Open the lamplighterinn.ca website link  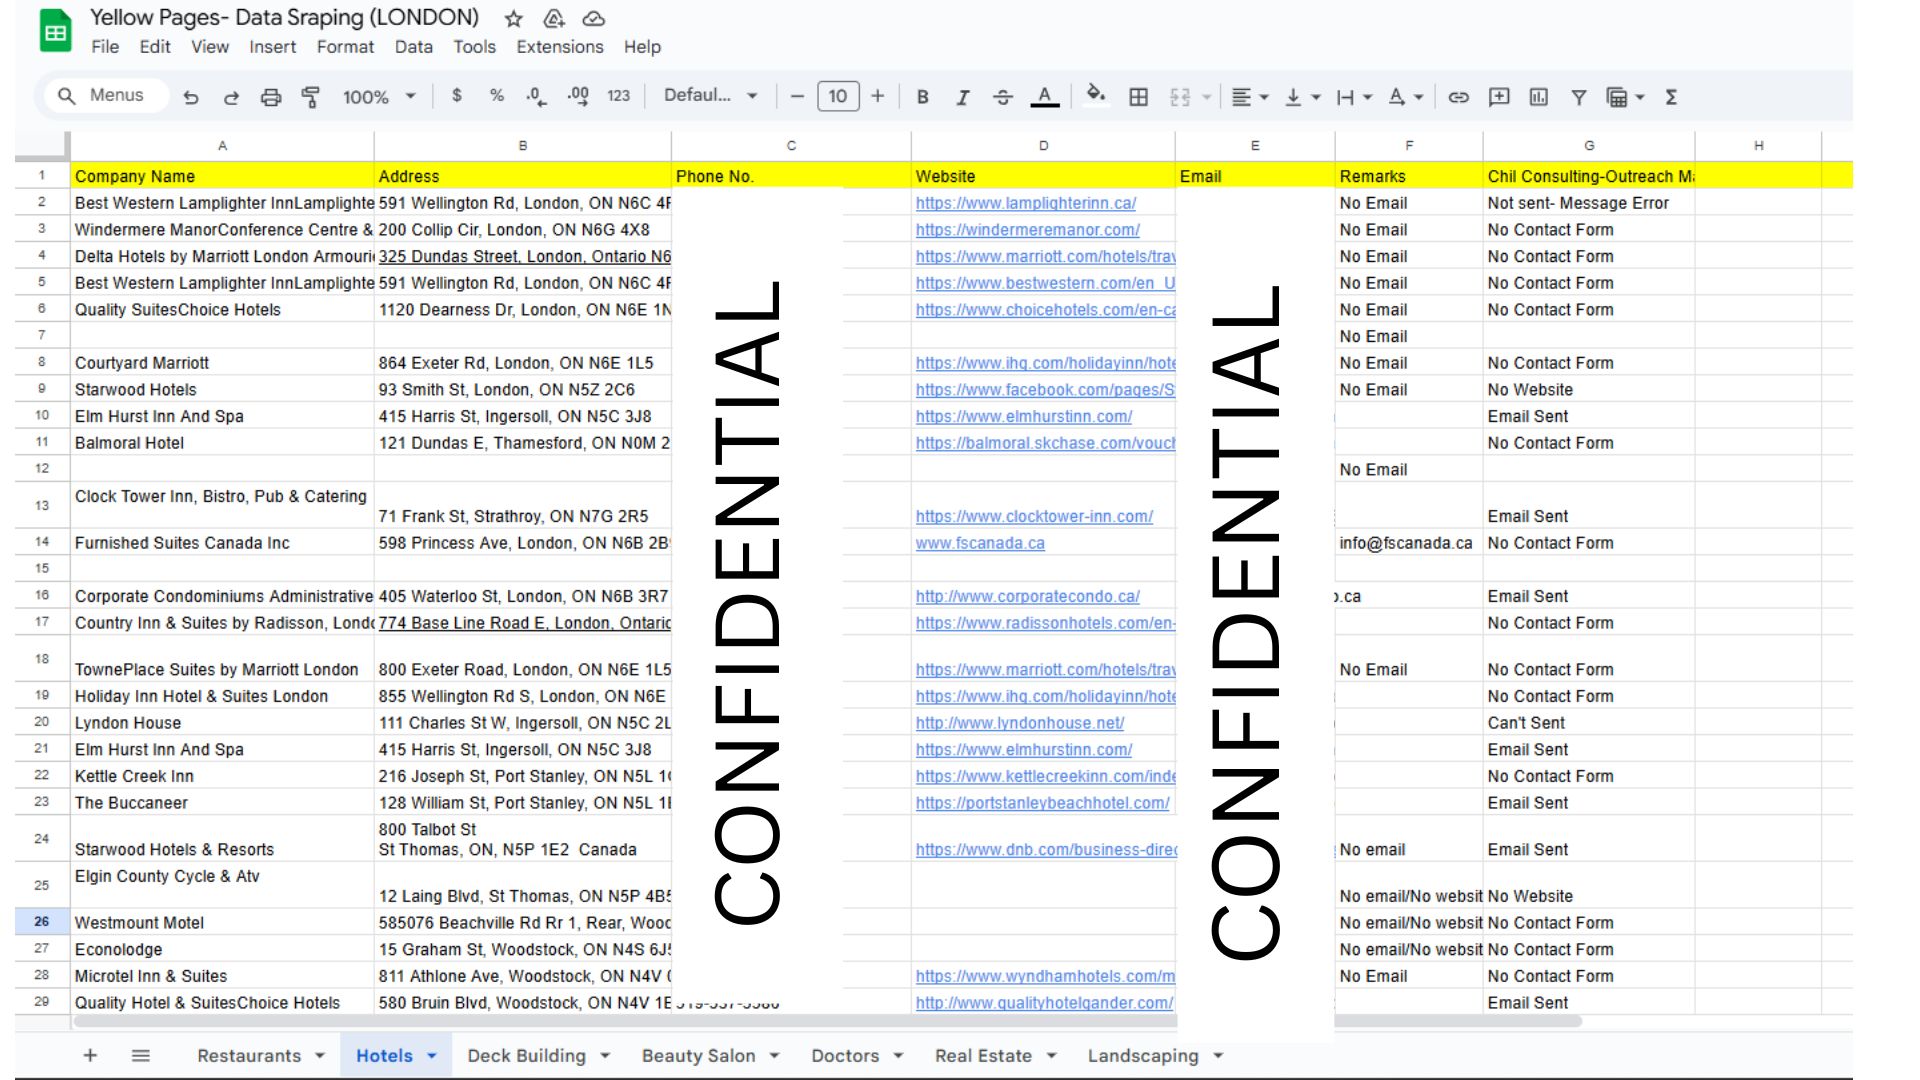(x=1025, y=203)
